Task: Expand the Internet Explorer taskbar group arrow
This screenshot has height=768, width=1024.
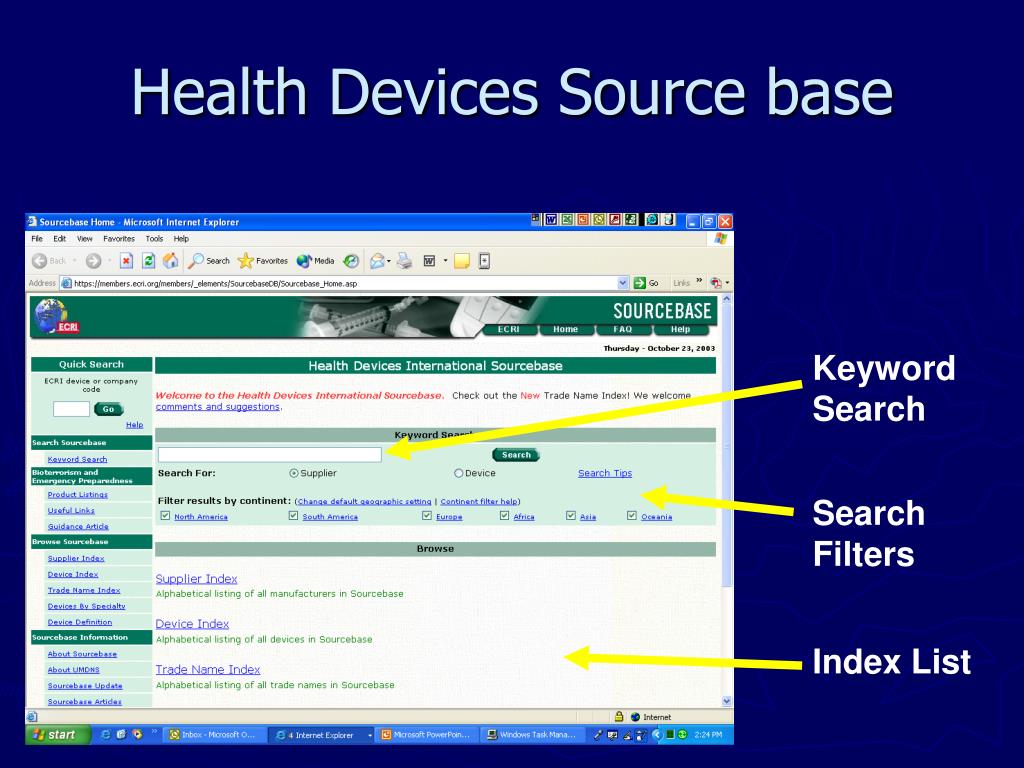Action: click(370, 735)
